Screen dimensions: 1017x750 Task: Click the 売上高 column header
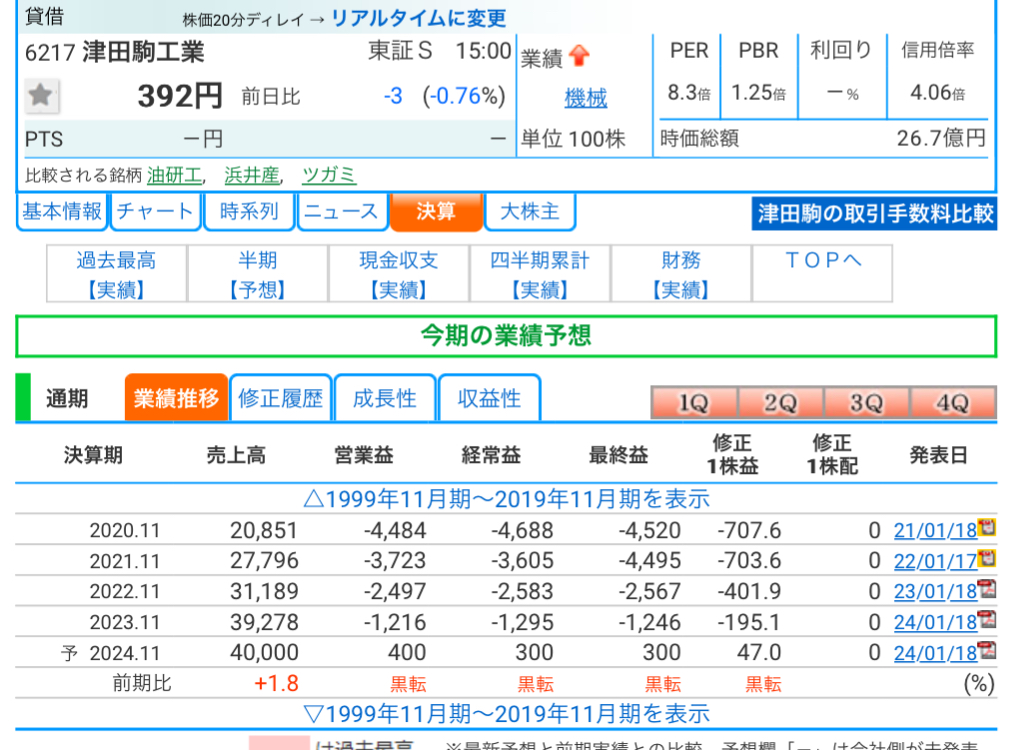point(236,455)
